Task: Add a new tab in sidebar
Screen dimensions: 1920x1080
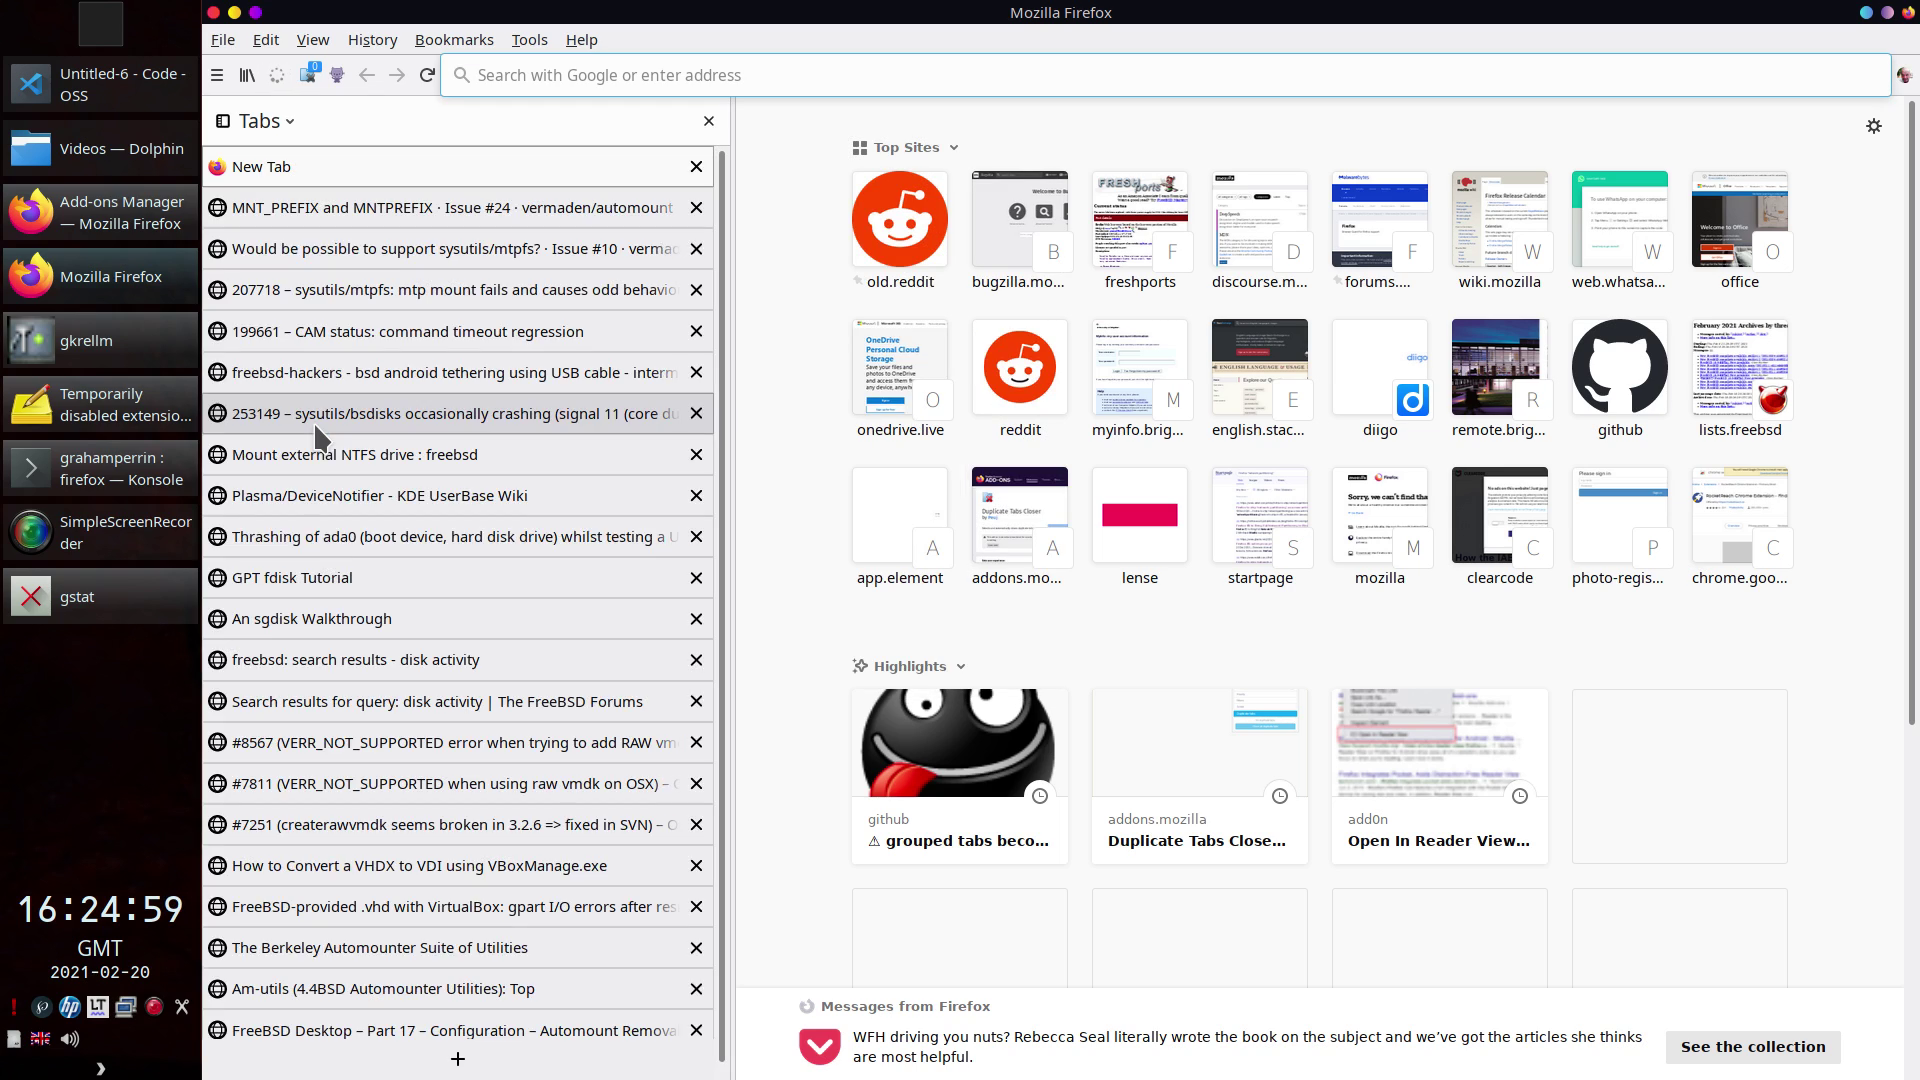Action: pyautogui.click(x=458, y=1059)
